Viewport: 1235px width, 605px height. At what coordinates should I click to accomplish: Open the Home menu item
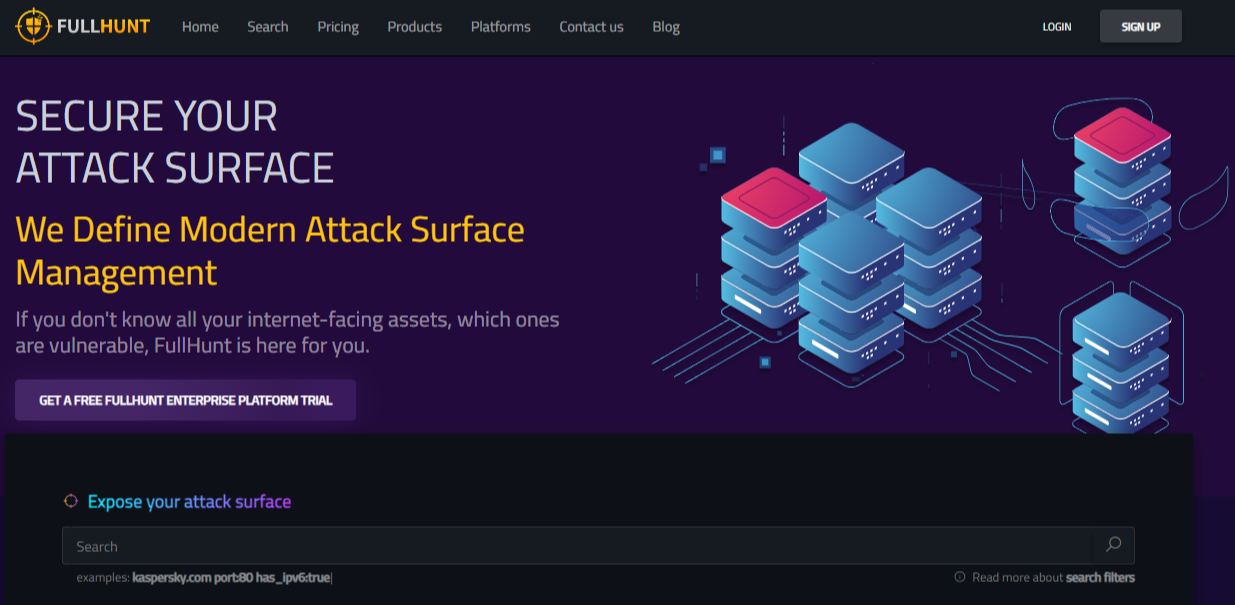coord(200,27)
